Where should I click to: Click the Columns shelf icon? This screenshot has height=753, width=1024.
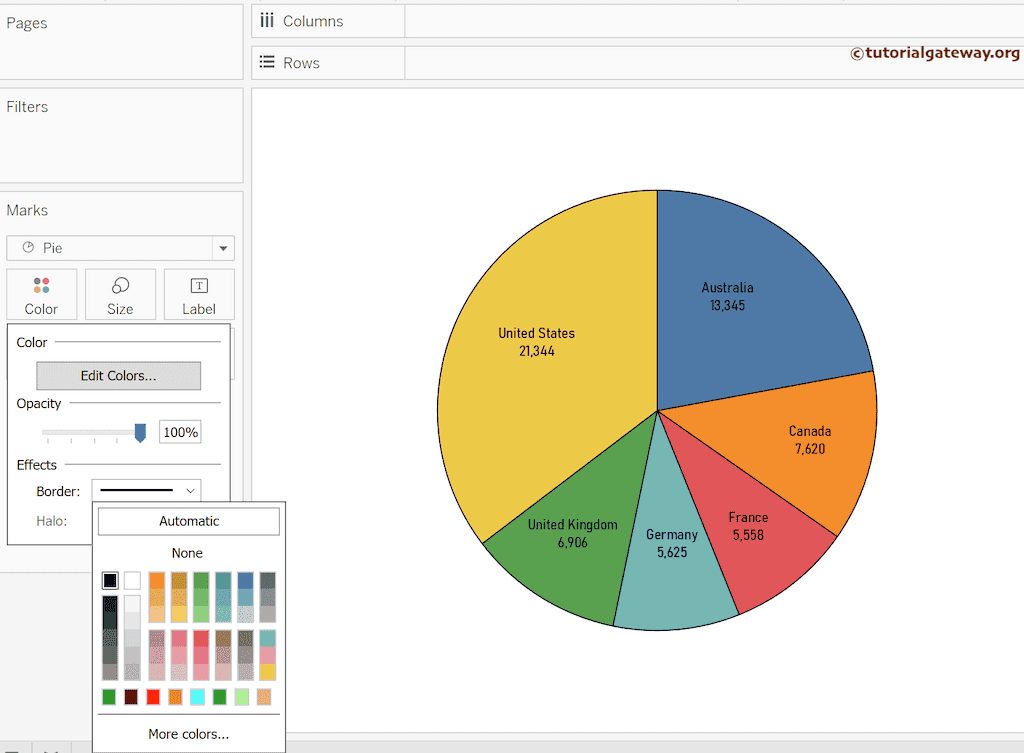click(x=266, y=21)
